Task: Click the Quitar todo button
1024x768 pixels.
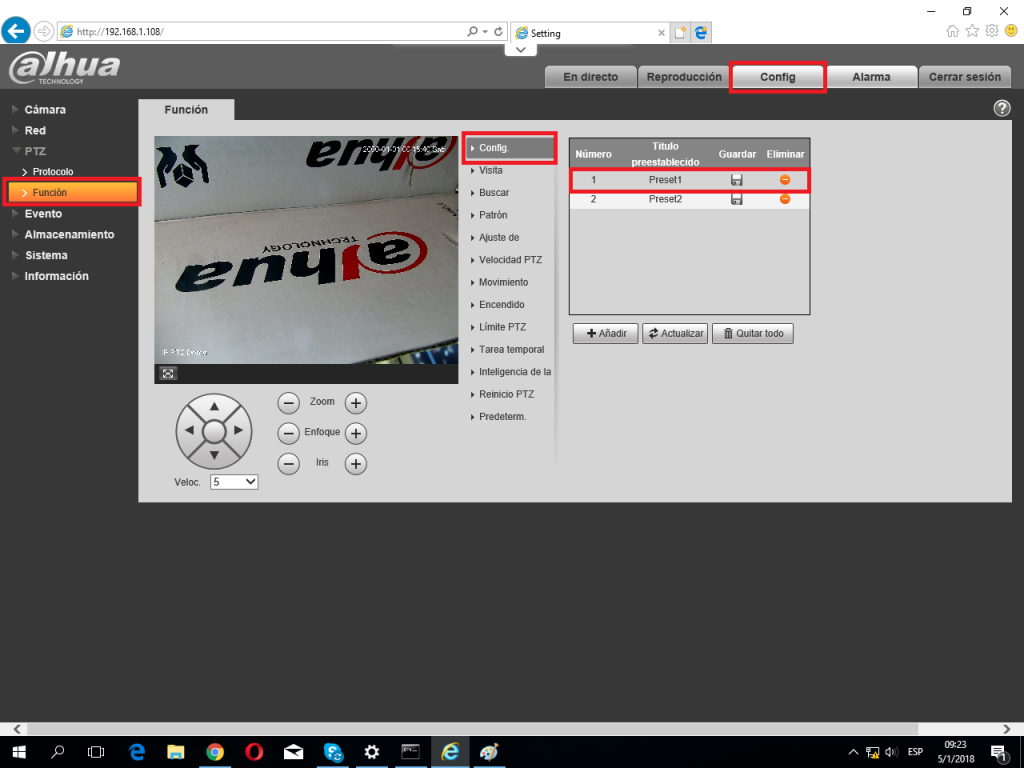Action: pos(753,333)
